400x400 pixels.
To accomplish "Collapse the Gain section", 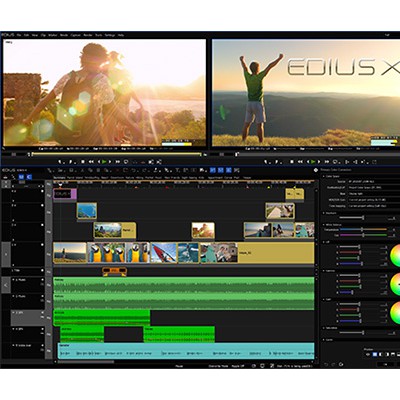I will (323, 299).
